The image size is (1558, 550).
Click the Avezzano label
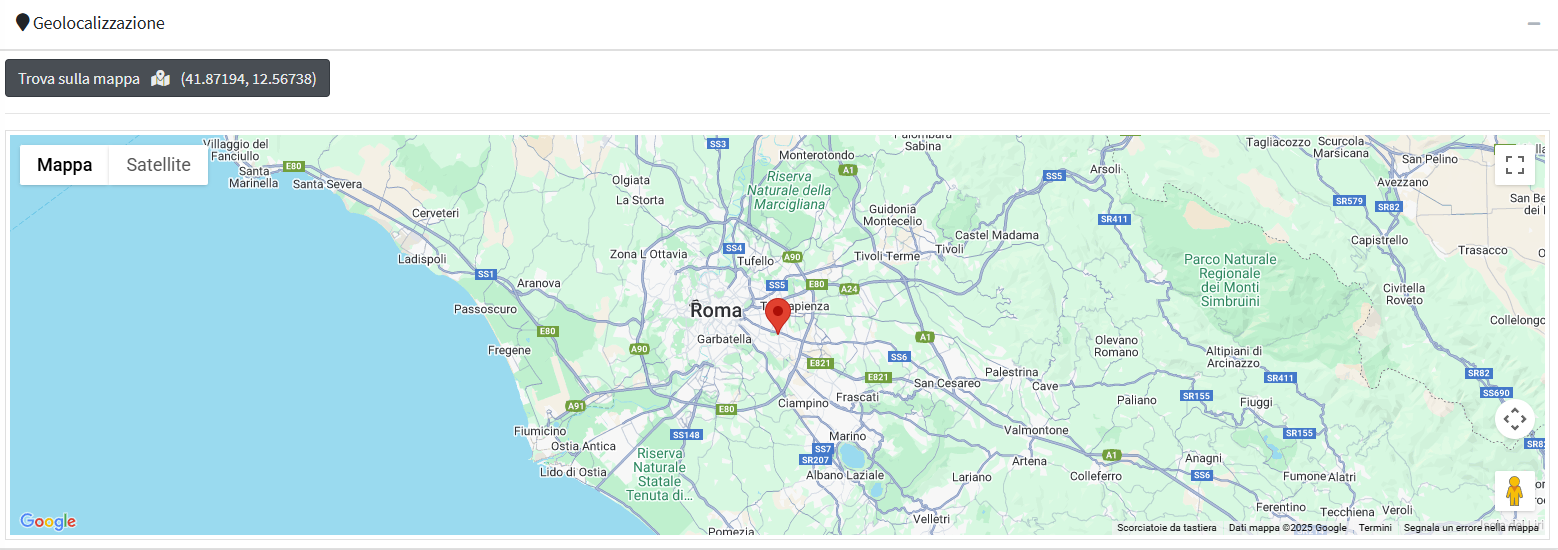click(x=1403, y=183)
